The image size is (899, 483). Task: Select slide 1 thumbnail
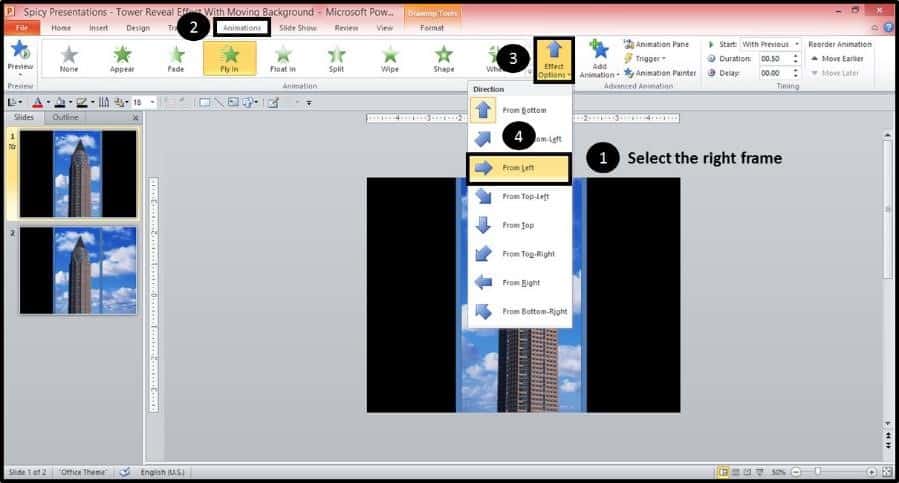[x=78, y=174]
